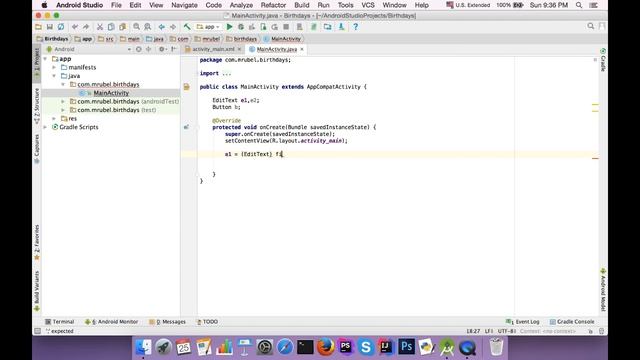The height and width of the screenshot is (360, 640).
Task: Open the Tools menu
Action: [x=345, y=5]
